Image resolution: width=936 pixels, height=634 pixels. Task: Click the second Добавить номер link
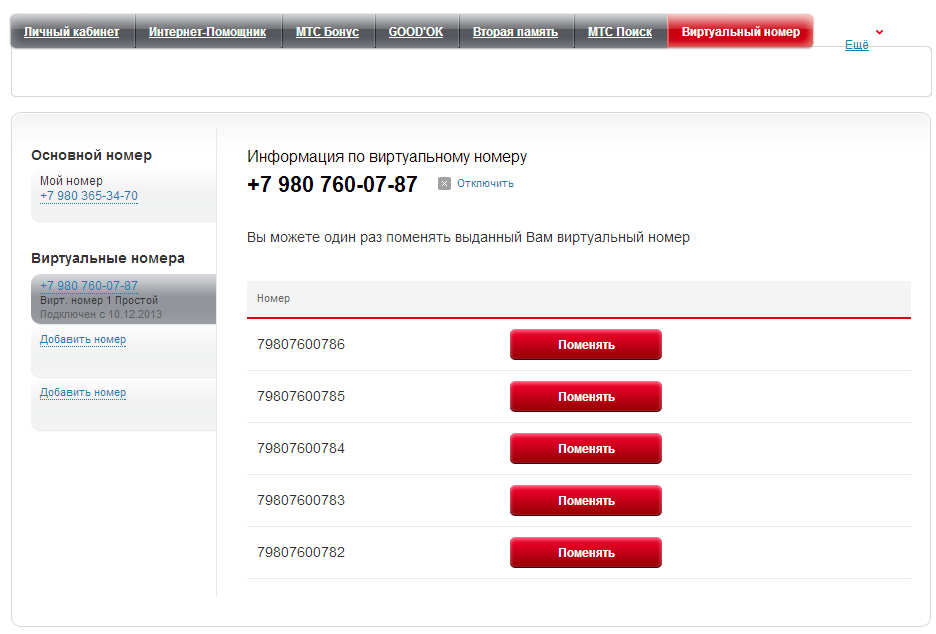[83, 393]
